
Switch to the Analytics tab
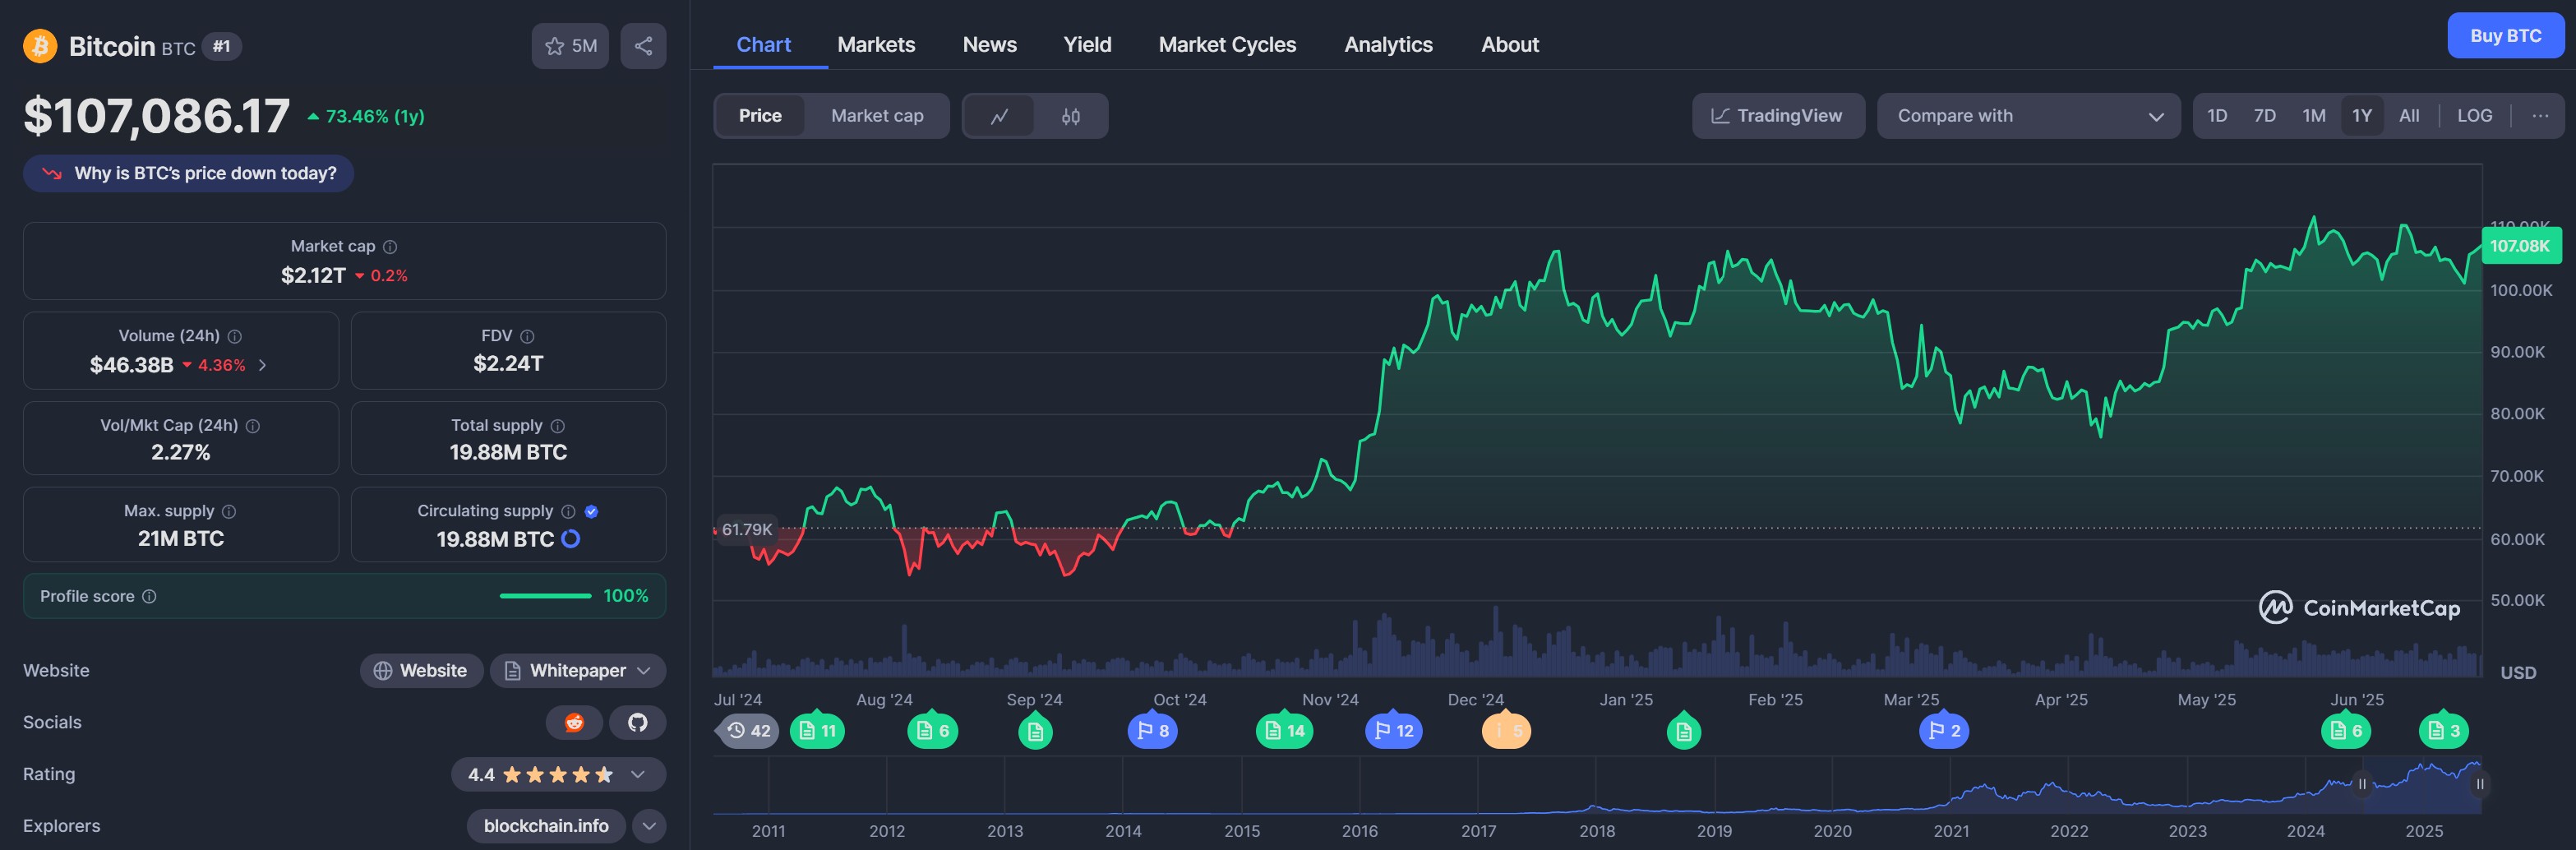1388,45
